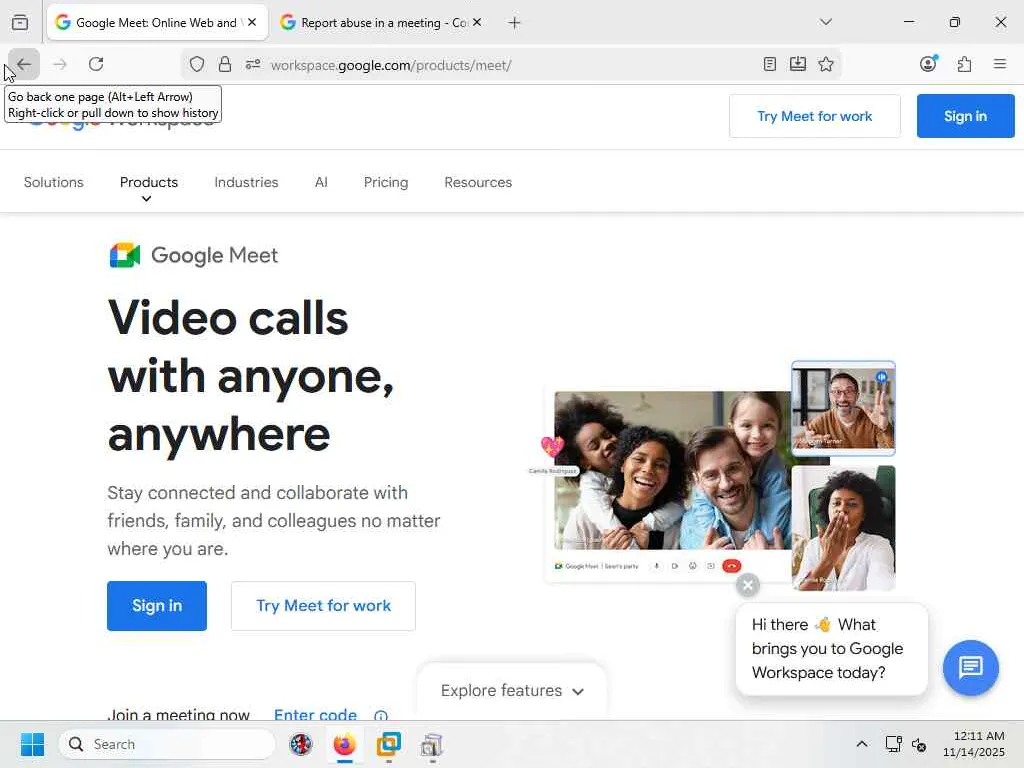The width and height of the screenshot is (1024, 768).
Task: Open the Products menu
Action: click(149, 182)
